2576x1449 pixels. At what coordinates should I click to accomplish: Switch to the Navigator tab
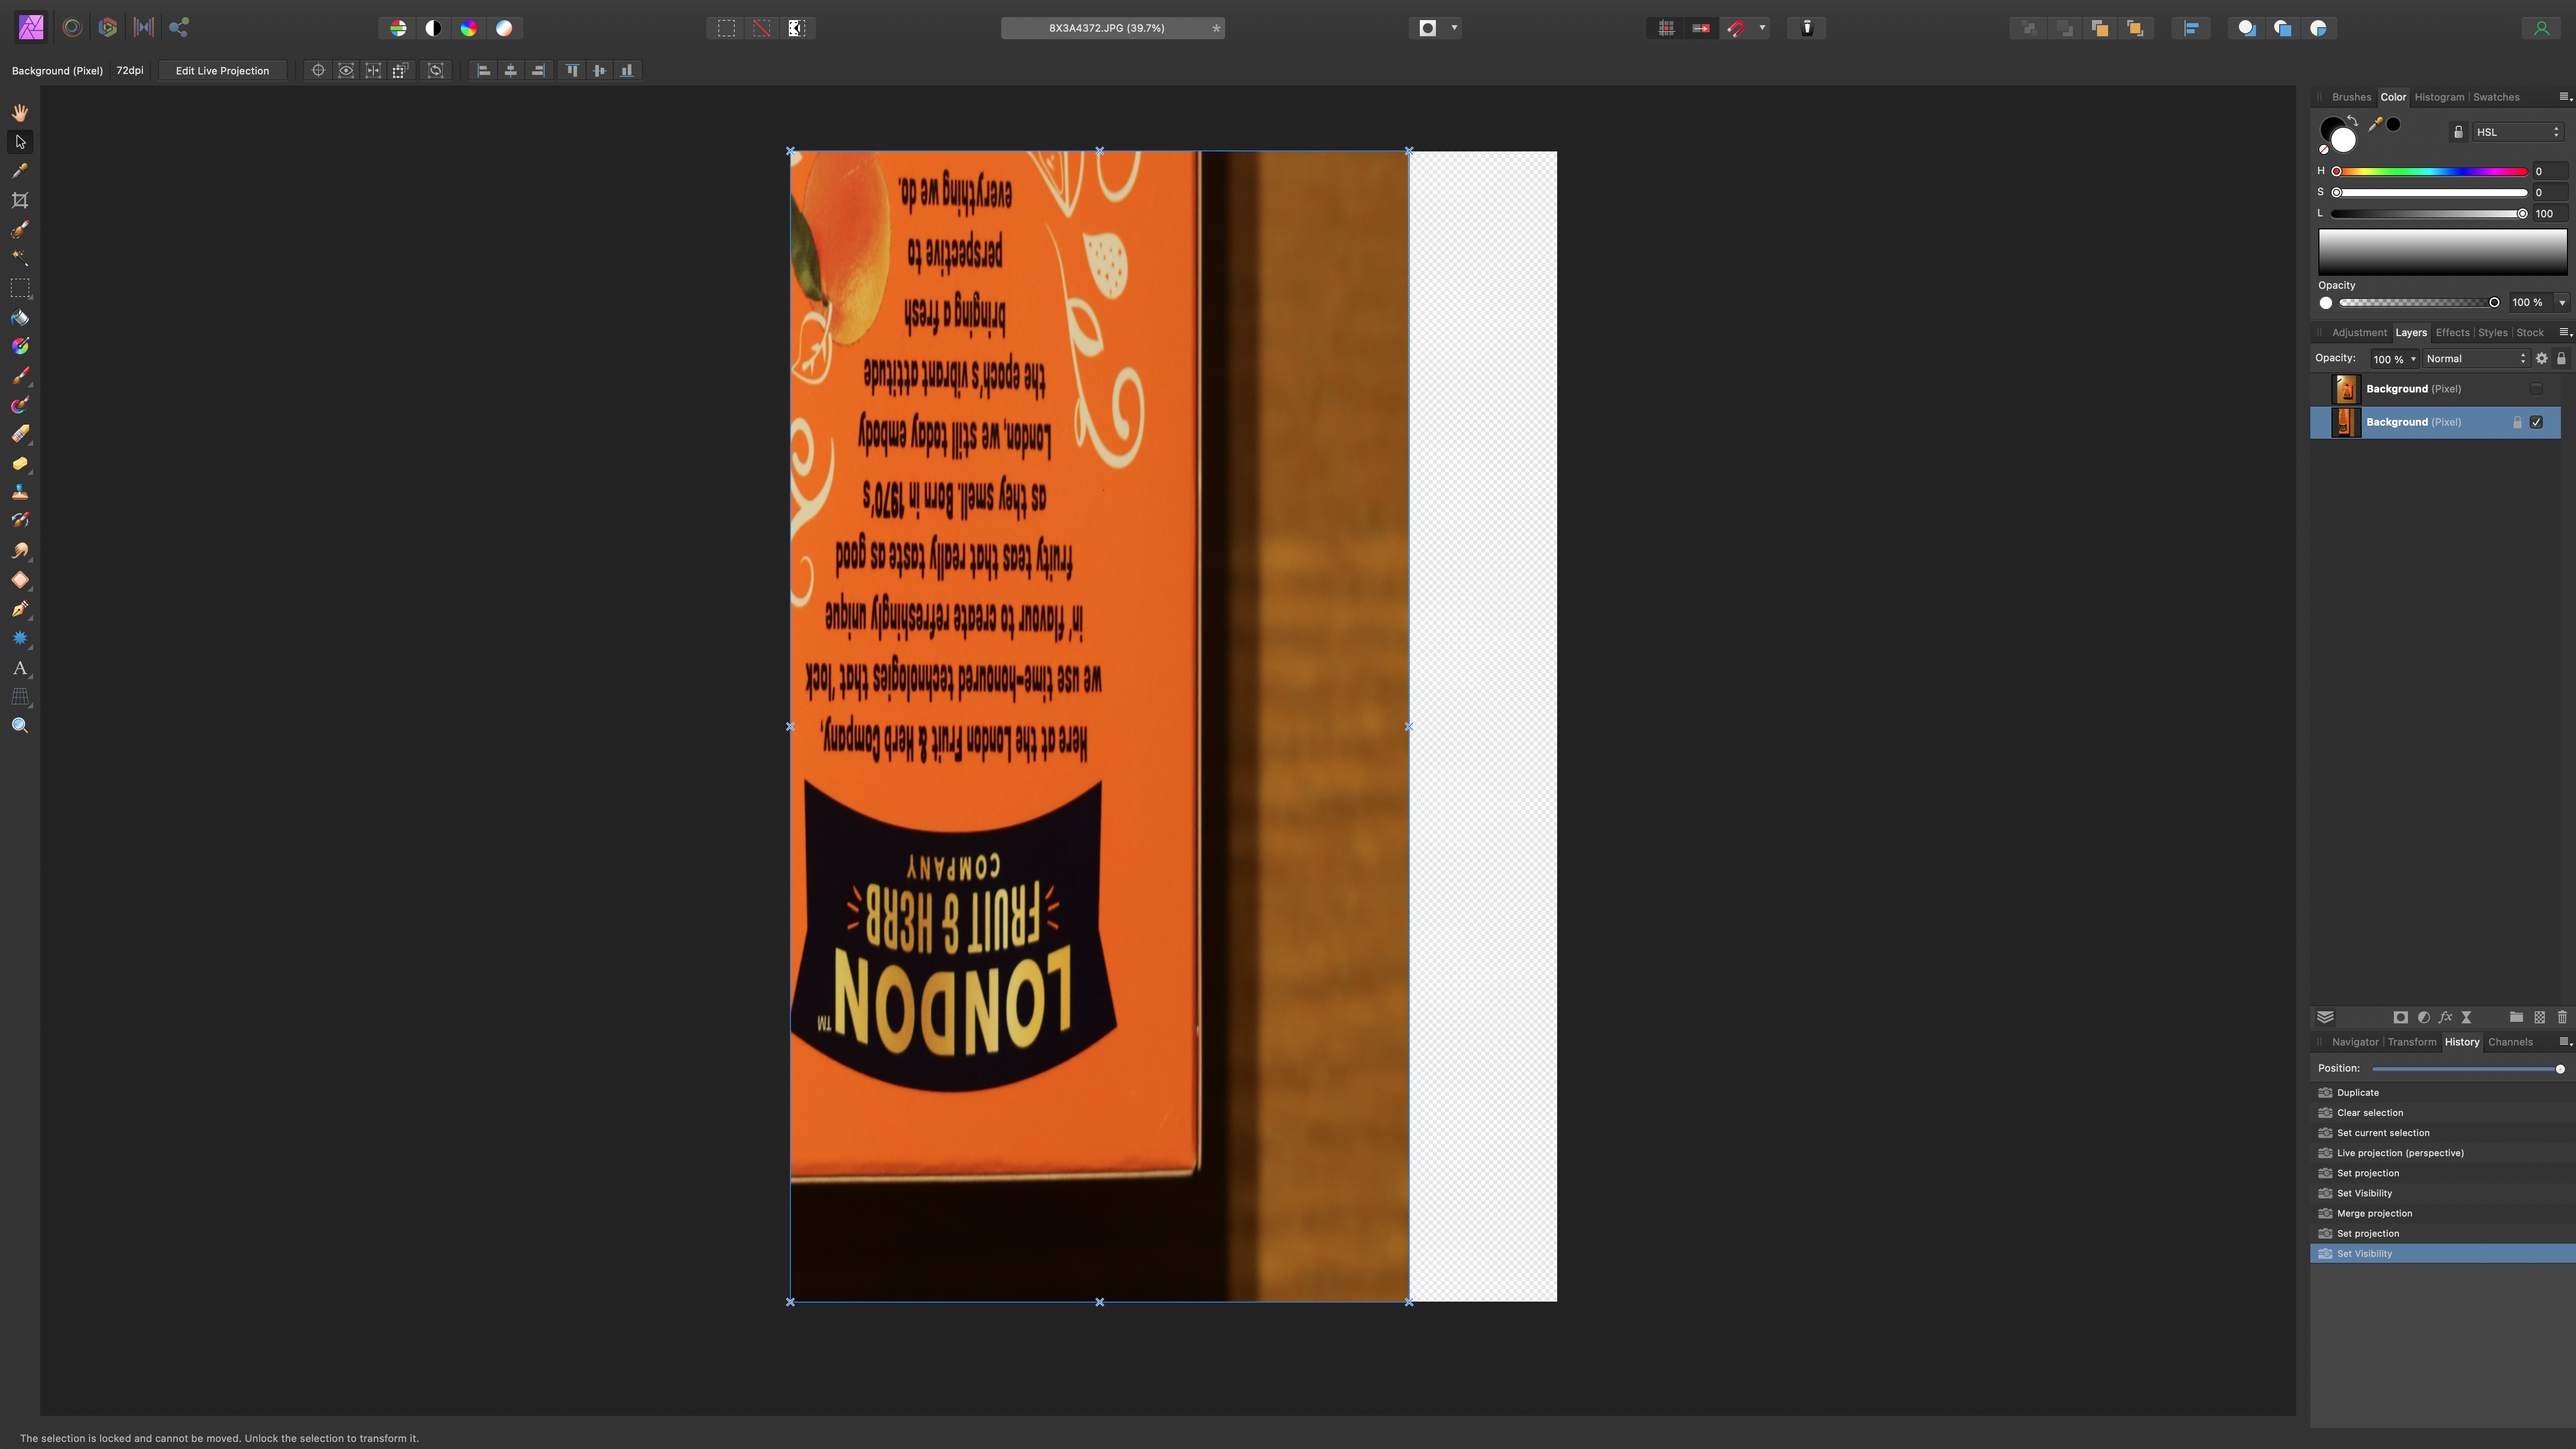[x=2355, y=1042]
